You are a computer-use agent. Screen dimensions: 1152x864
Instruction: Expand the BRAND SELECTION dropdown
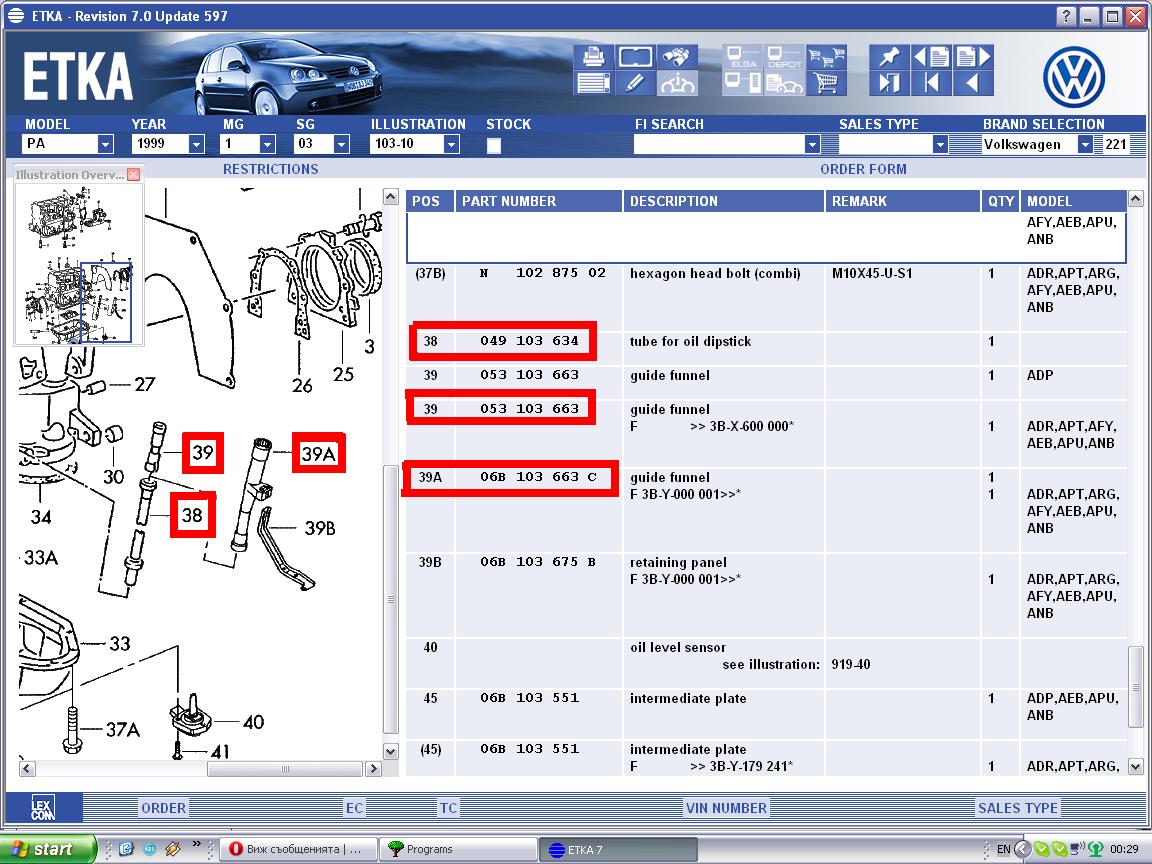[1085, 144]
